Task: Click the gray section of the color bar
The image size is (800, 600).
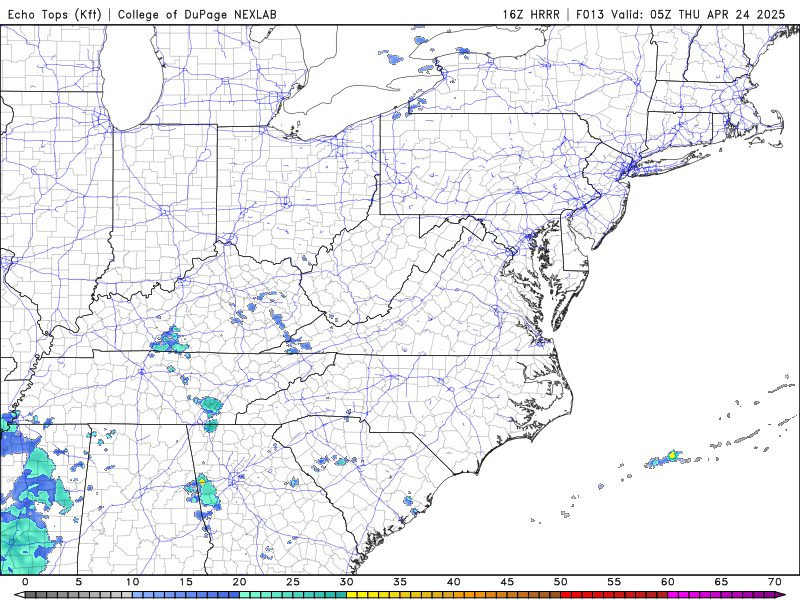Action: 79,595
